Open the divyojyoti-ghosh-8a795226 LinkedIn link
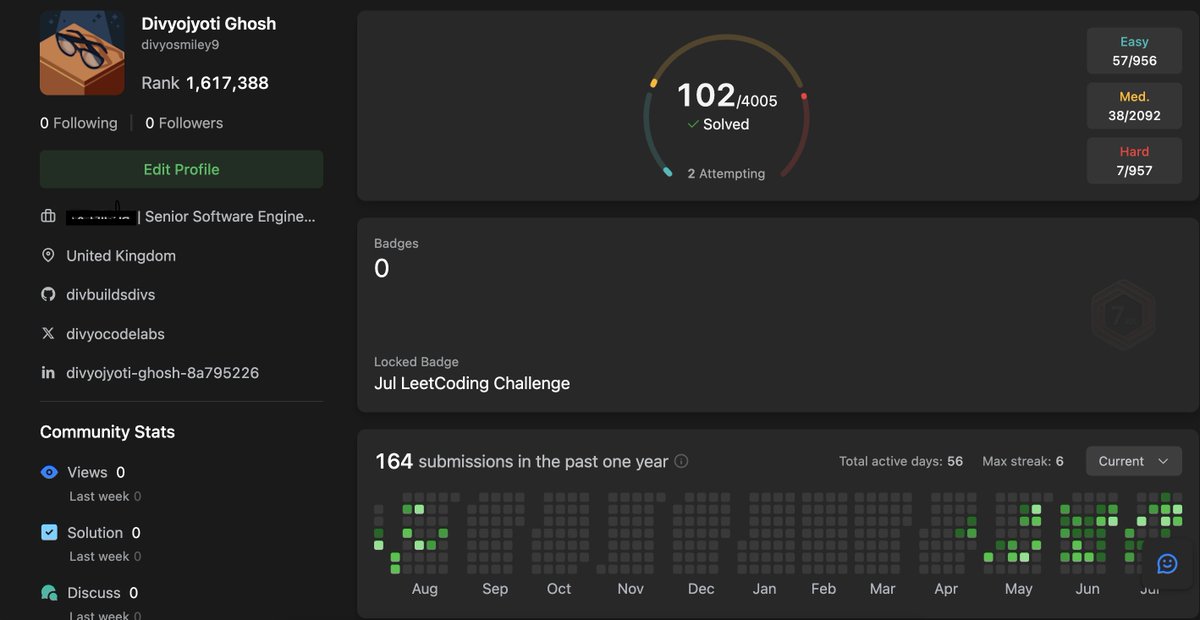Screen dimensions: 1200x620 click(163, 373)
